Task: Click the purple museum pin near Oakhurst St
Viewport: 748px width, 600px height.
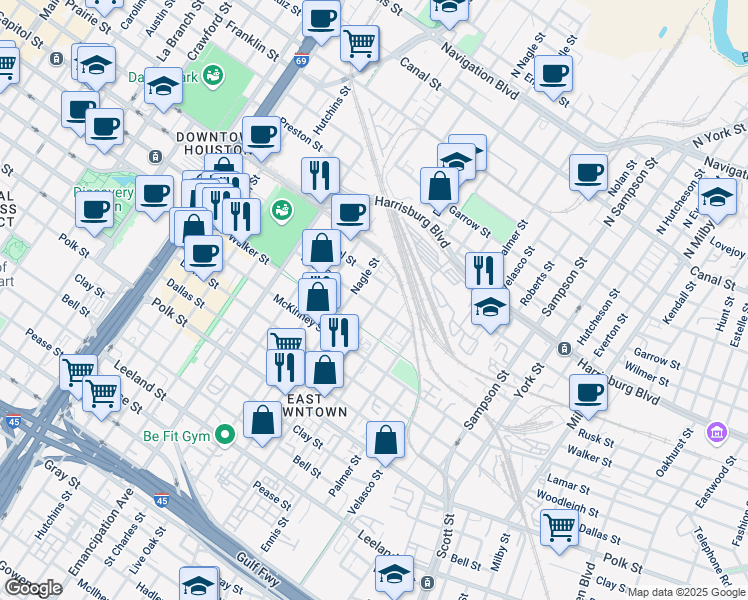Action: click(x=717, y=433)
